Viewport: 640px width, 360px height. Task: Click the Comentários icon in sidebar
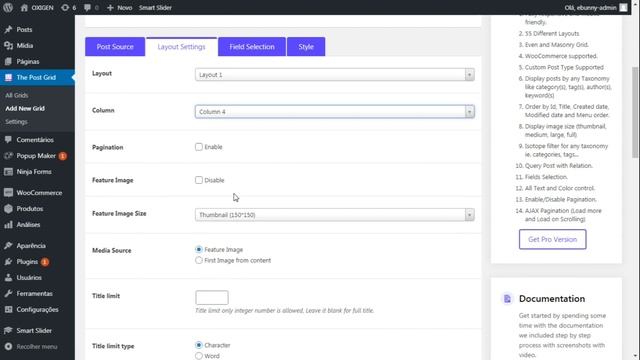click(x=8, y=140)
